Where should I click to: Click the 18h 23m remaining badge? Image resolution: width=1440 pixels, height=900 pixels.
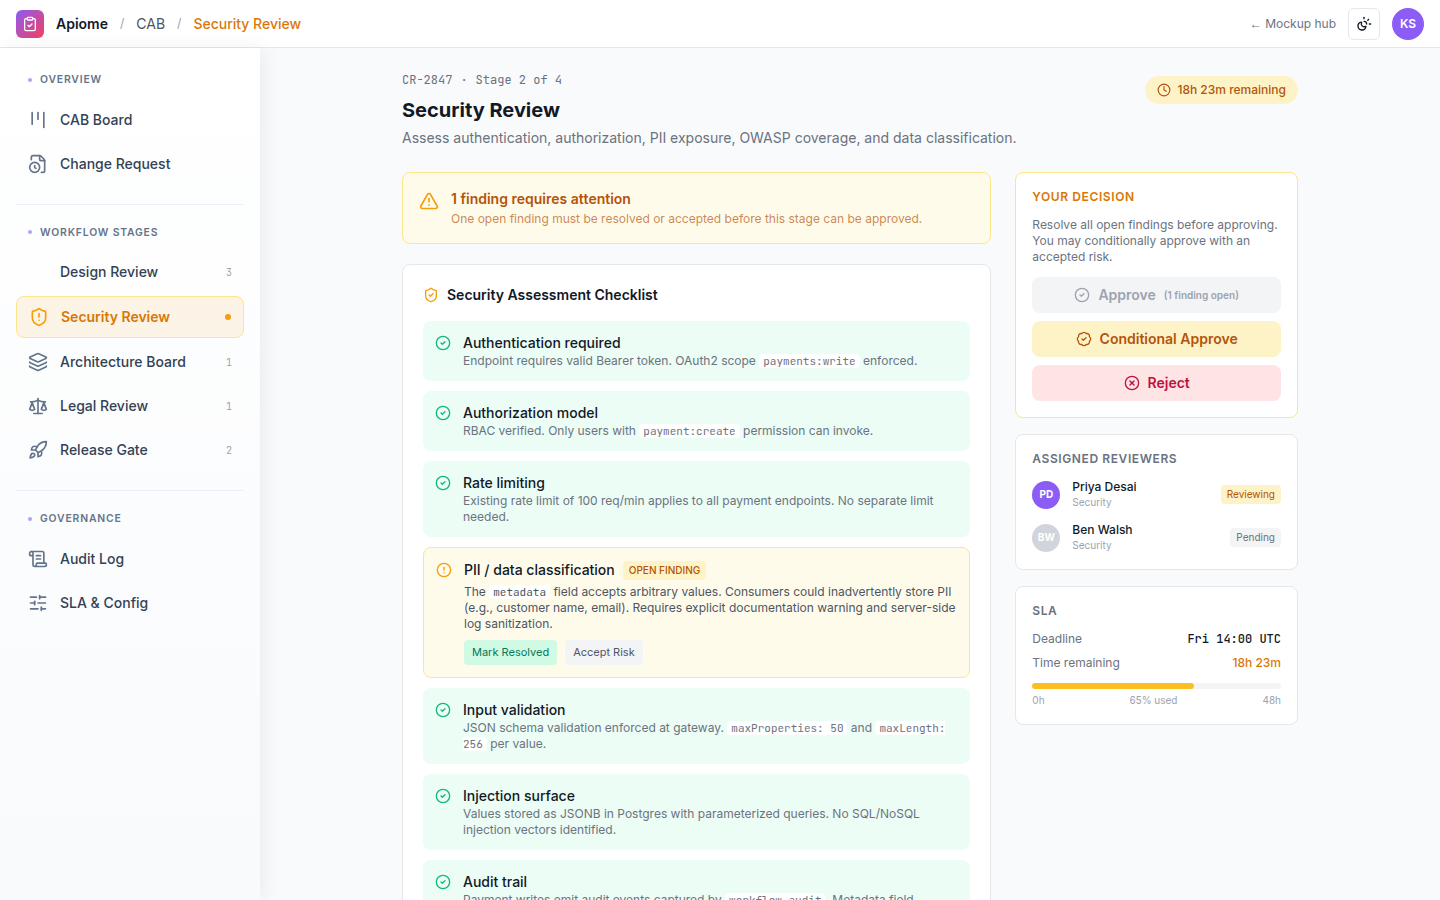point(1221,90)
